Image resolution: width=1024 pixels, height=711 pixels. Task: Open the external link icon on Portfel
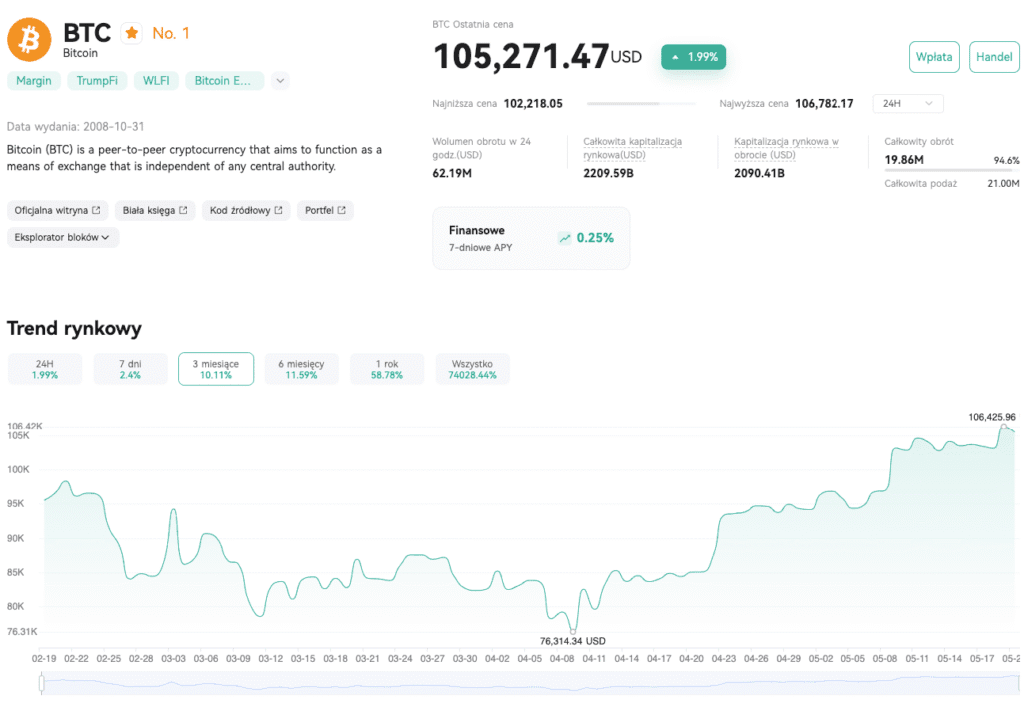click(x=342, y=210)
